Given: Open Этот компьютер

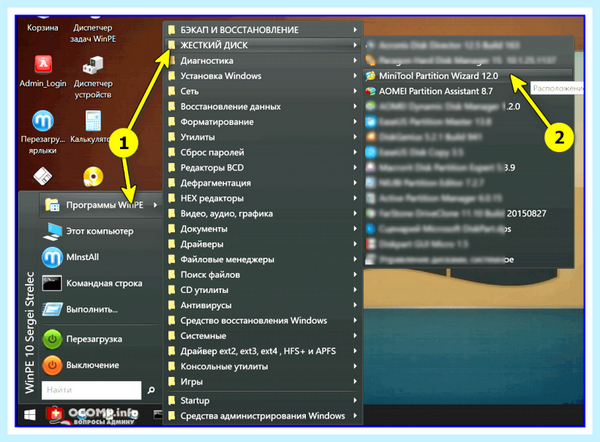Looking at the screenshot, I should [101, 231].
